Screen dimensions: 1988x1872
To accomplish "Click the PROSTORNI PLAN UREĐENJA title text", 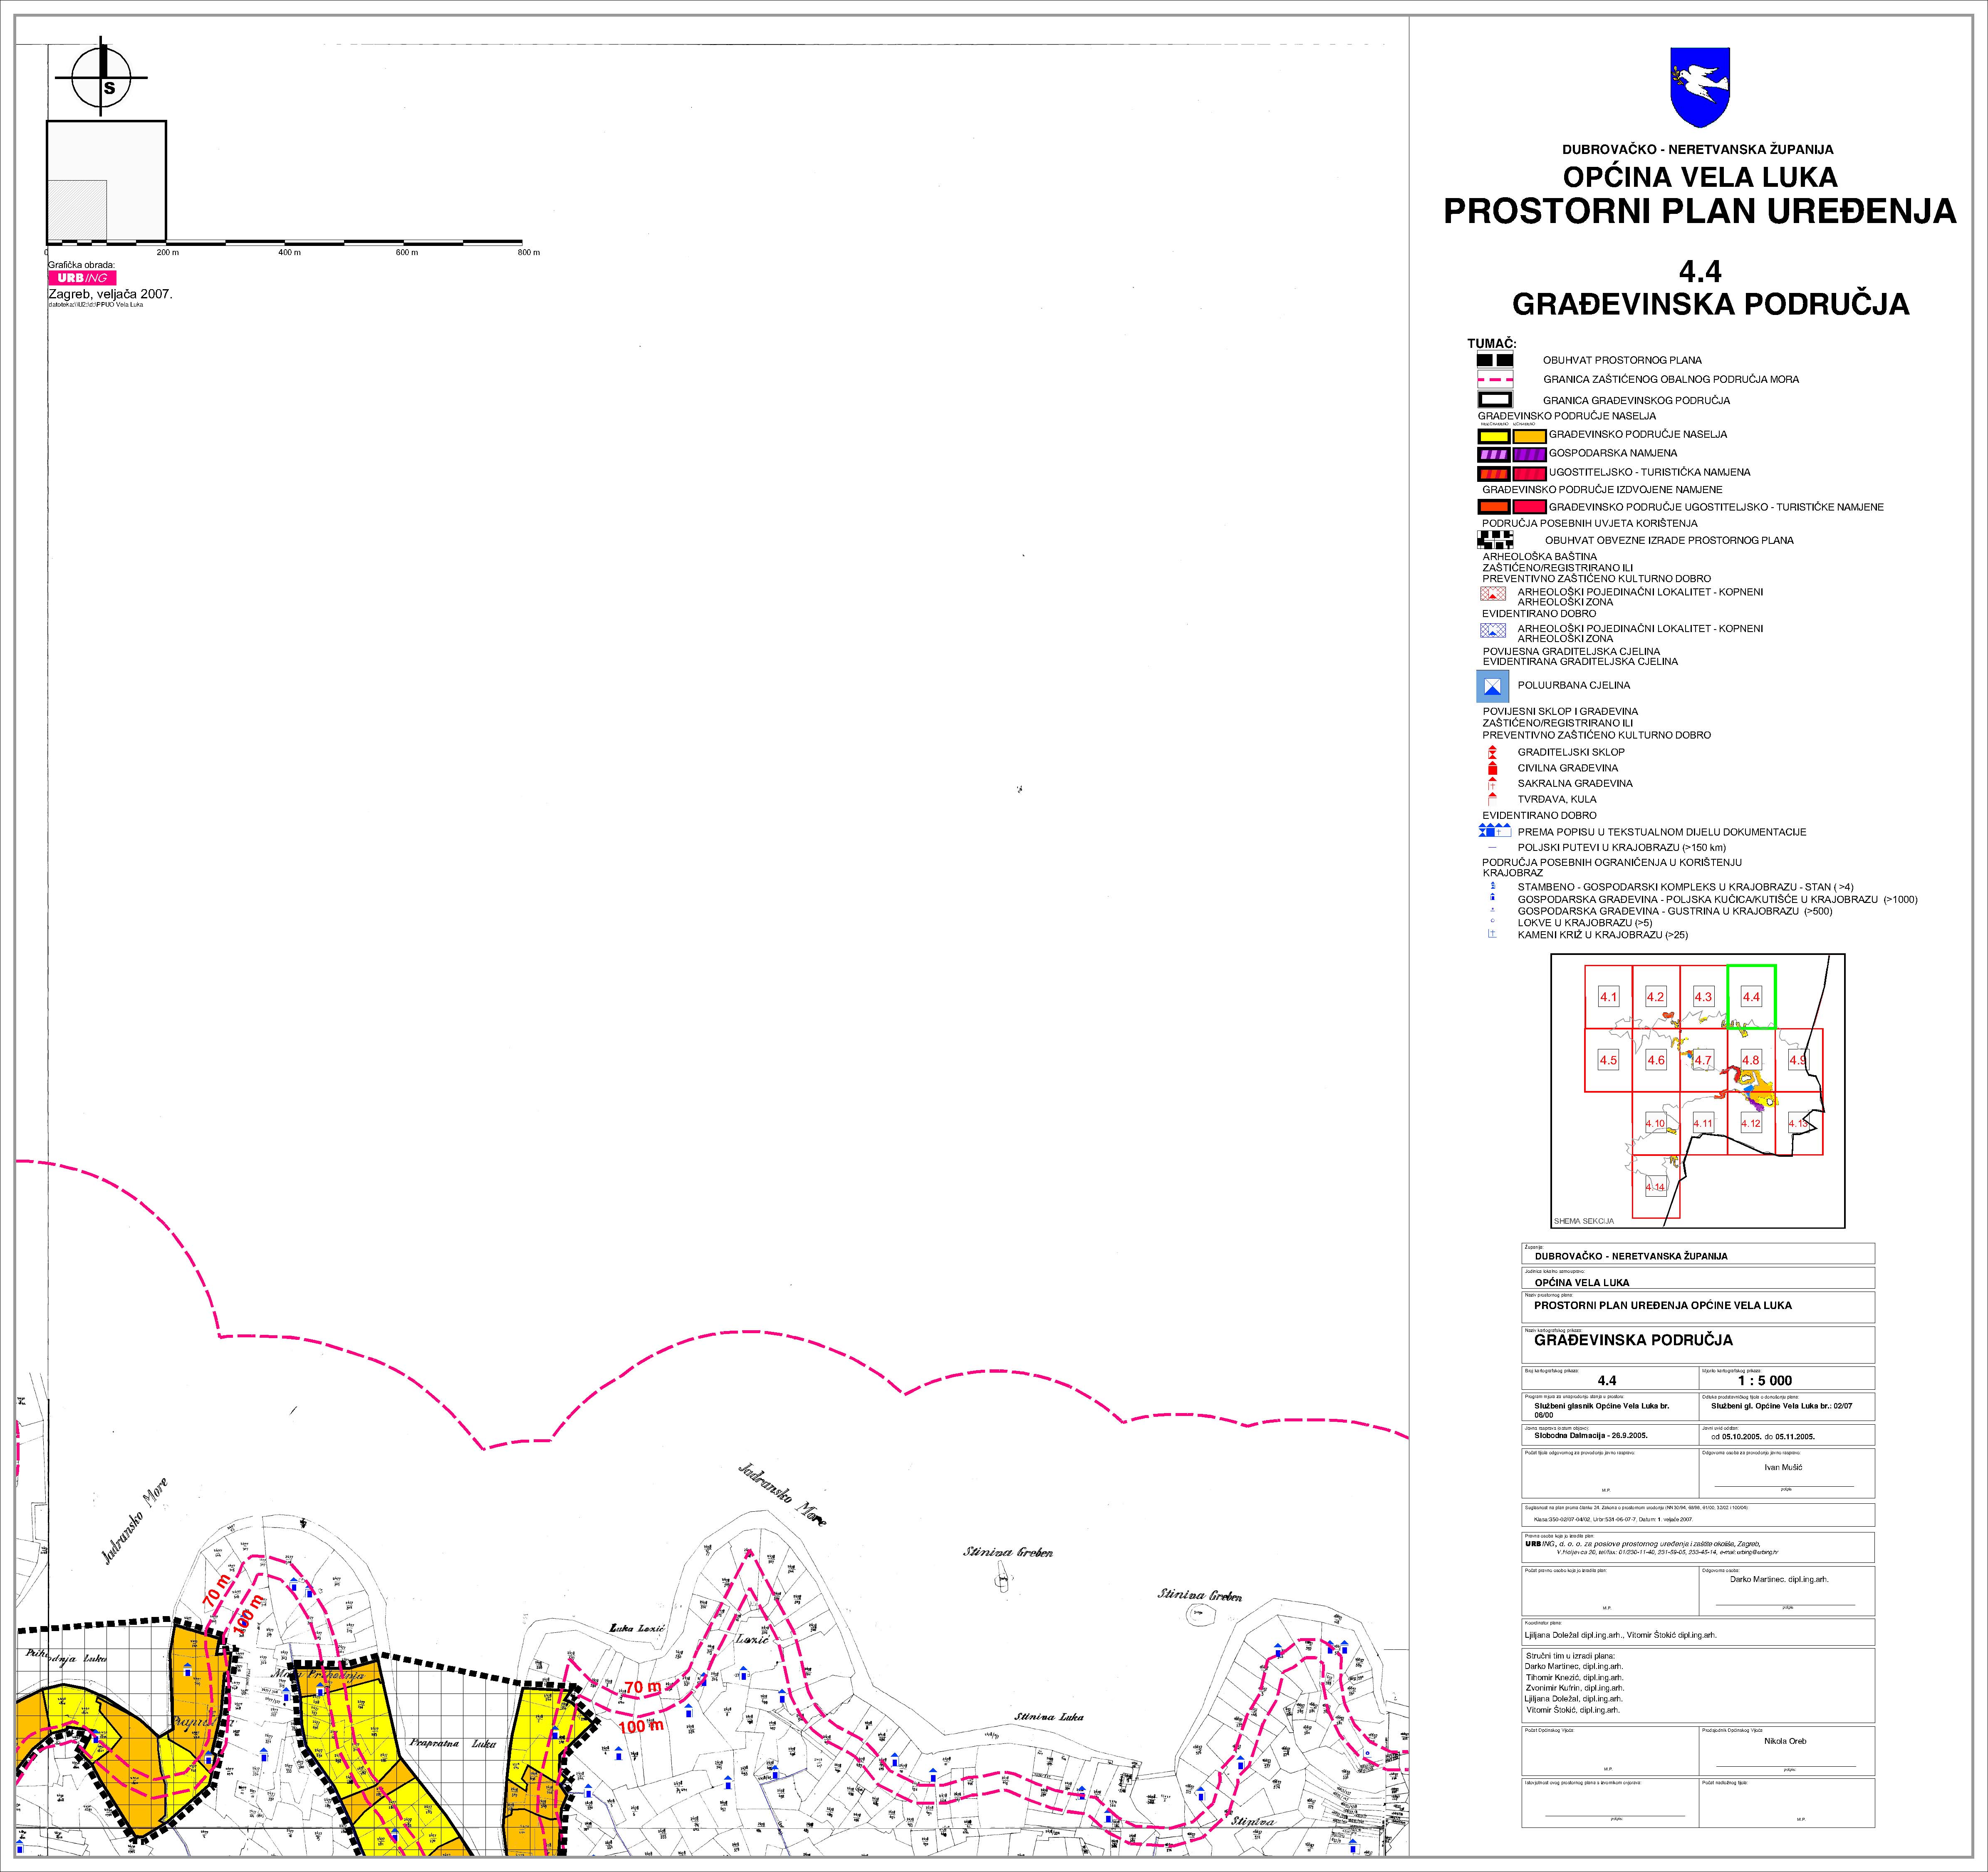I will click(1700, 211).
